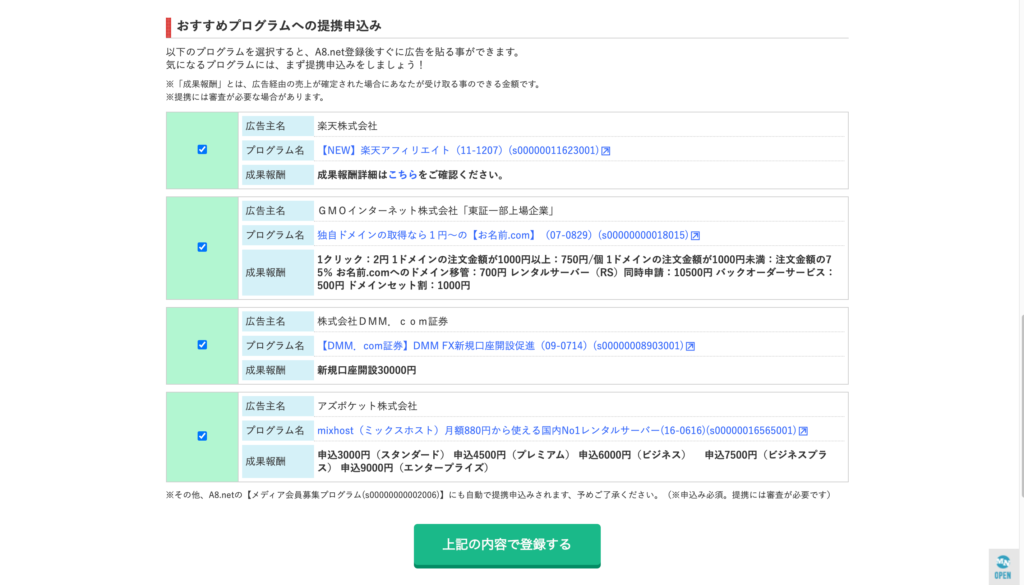Select the advertiser name 楽天株式会社
Image resolution: width=1024 pixels, height=585 pixels.
(x=347, y=126)
